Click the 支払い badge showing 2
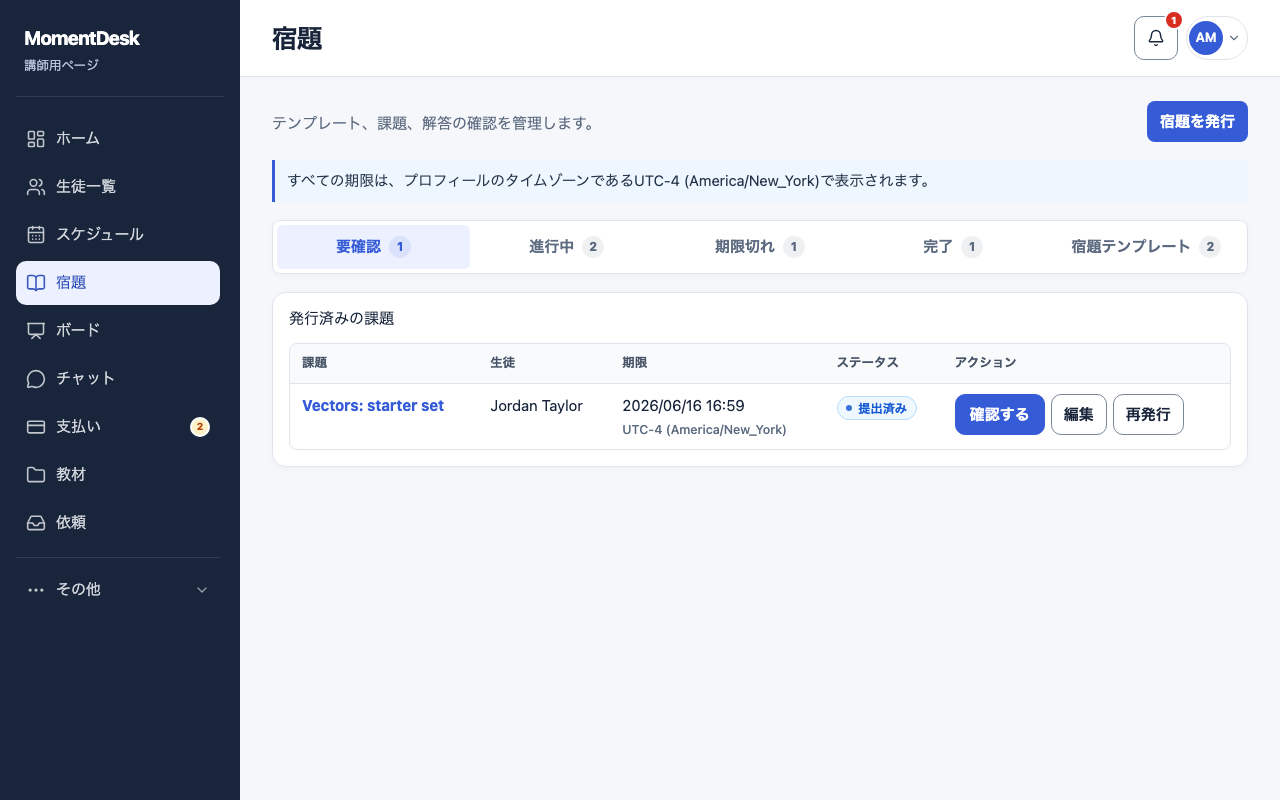The width and height of the screenshot is (1280, 800). 200,427
